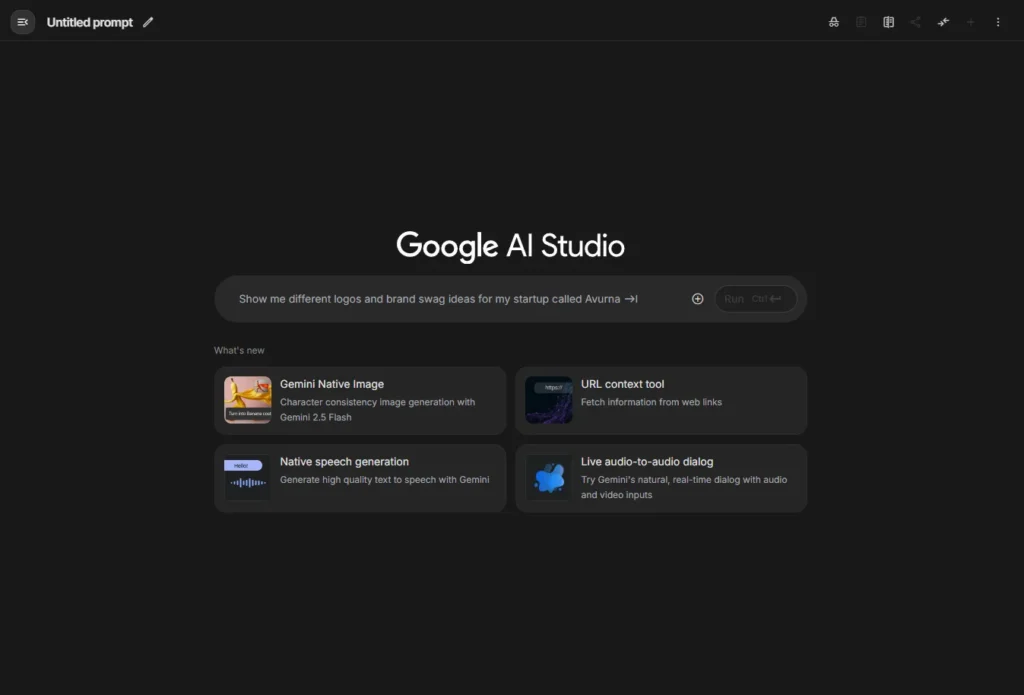Click the circled plus icon in the prompt box
This screenshot has width=1024, height=695.
pos(697,299)
